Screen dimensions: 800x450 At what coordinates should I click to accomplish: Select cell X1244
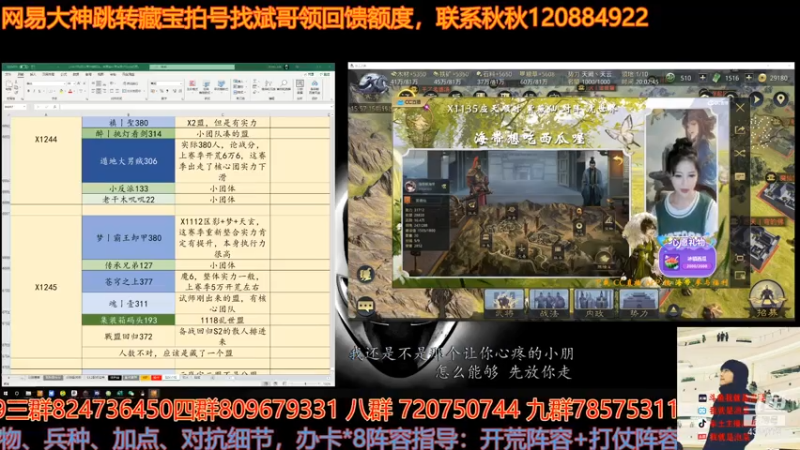(x=46, y=139)
